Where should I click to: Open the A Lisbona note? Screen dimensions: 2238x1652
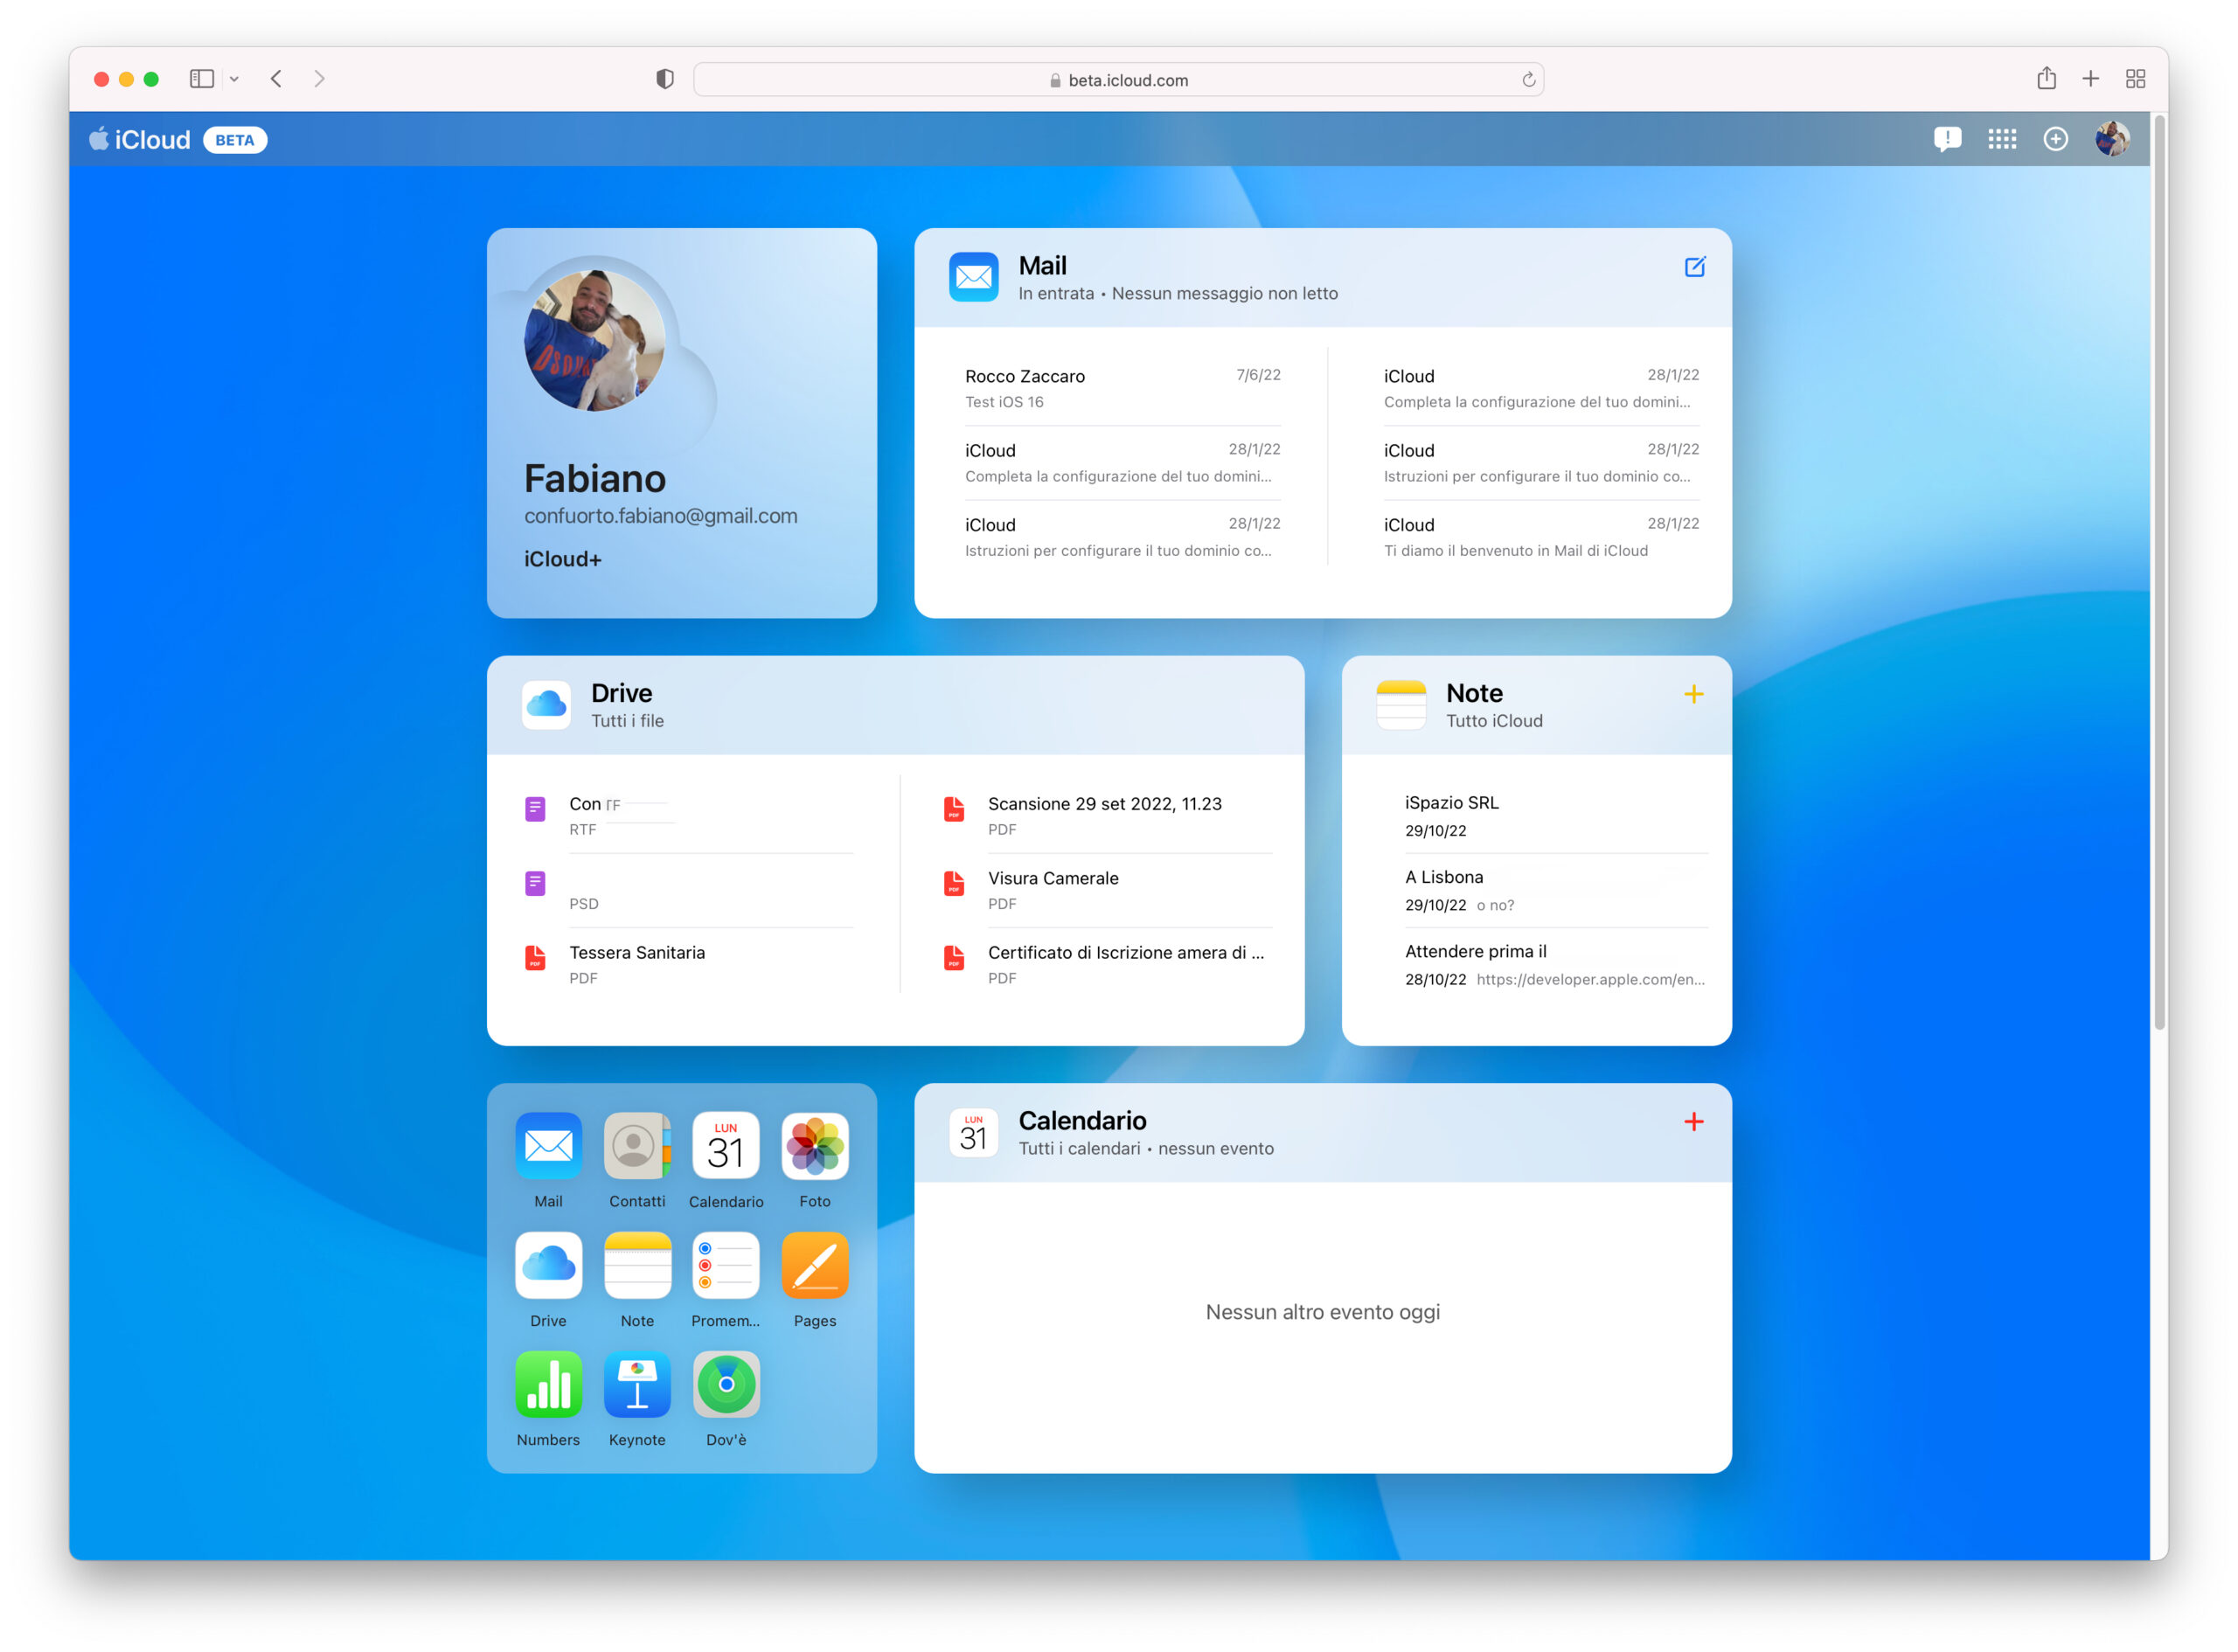pos(1556,890)
